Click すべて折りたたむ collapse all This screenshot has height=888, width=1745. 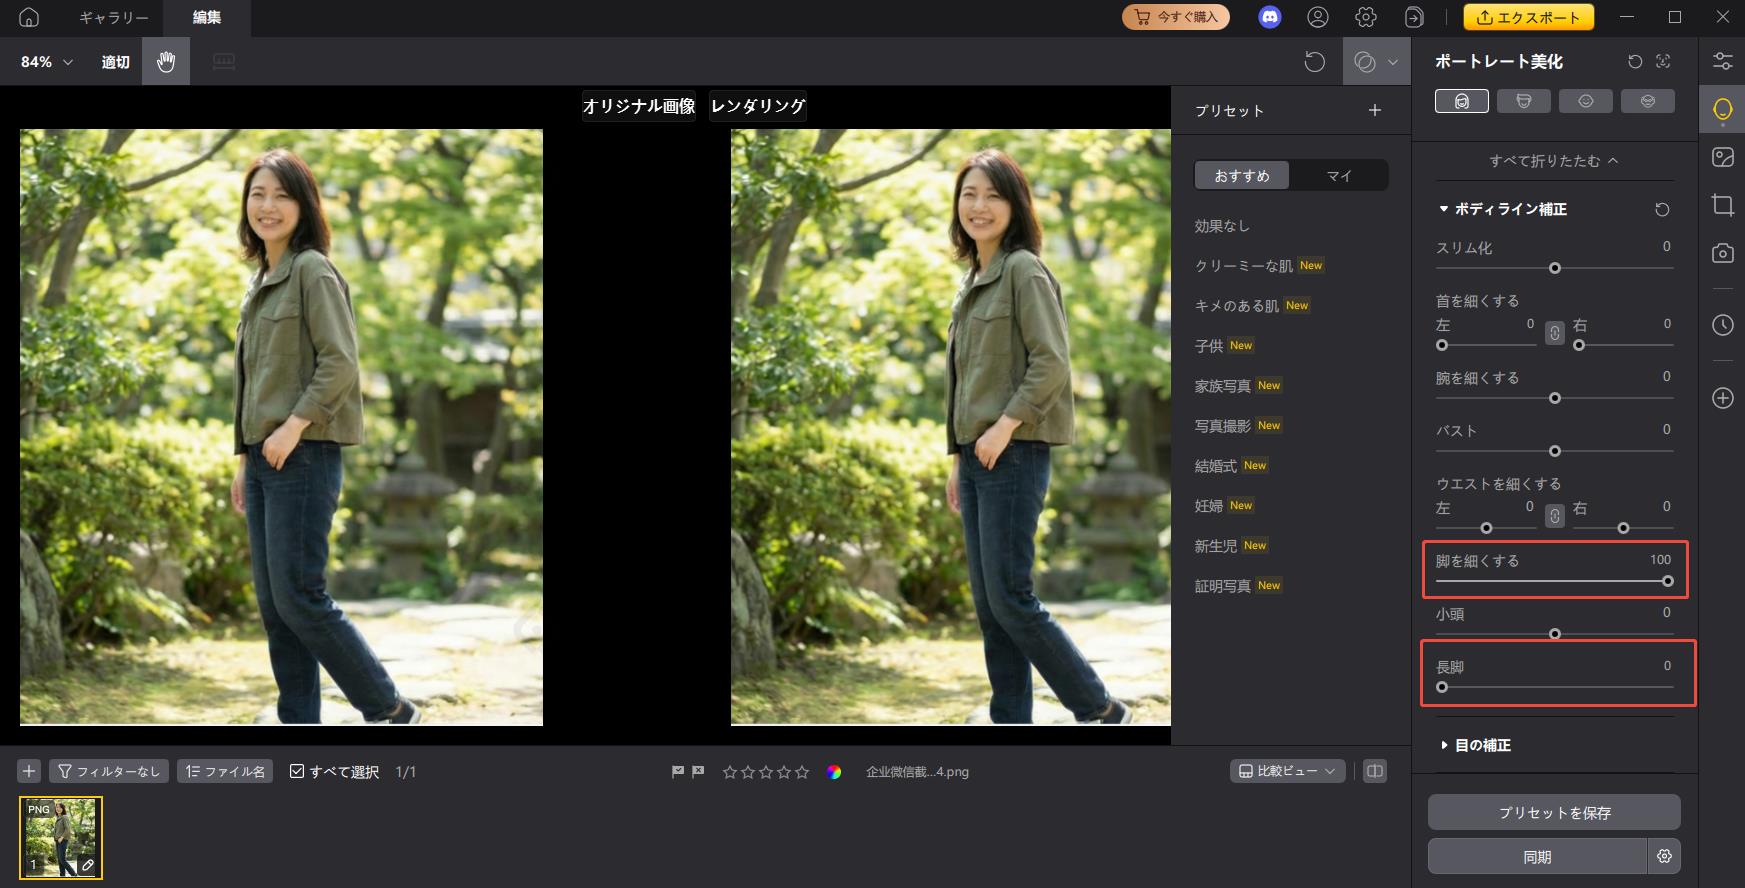pyautogui.click(x=1554, y=160)
